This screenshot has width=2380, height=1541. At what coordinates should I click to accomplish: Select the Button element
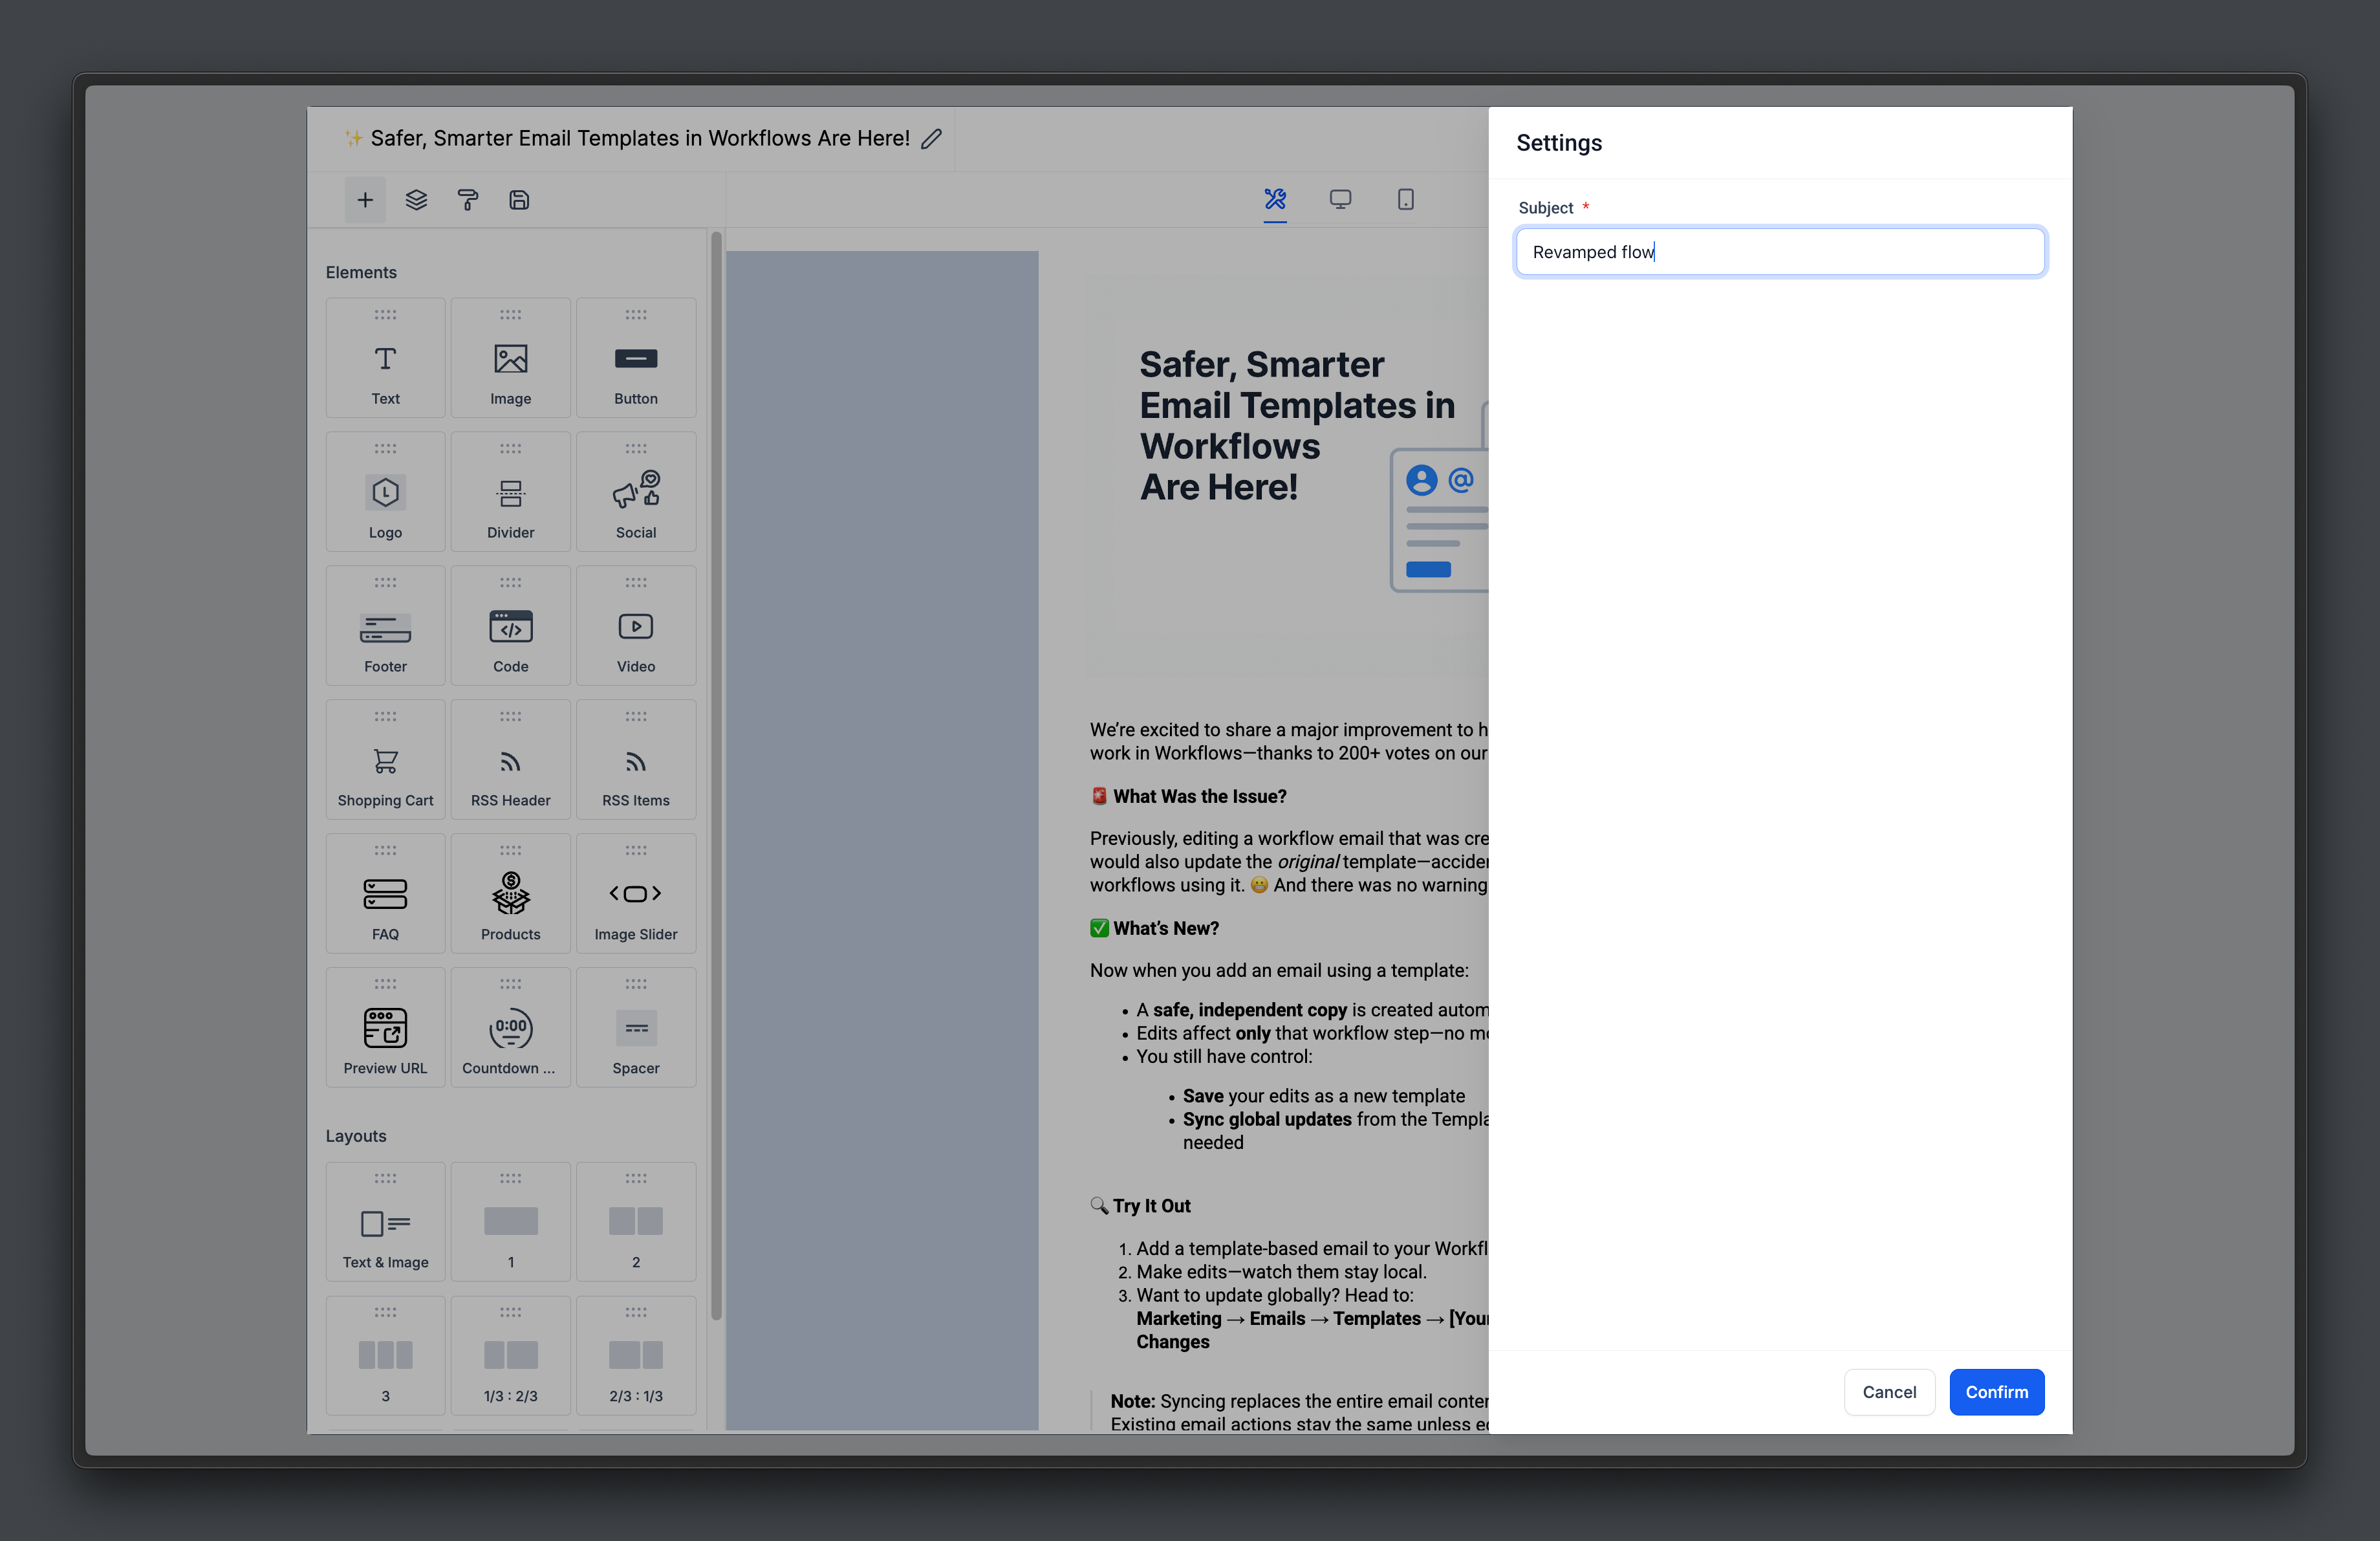click(636, 358)
